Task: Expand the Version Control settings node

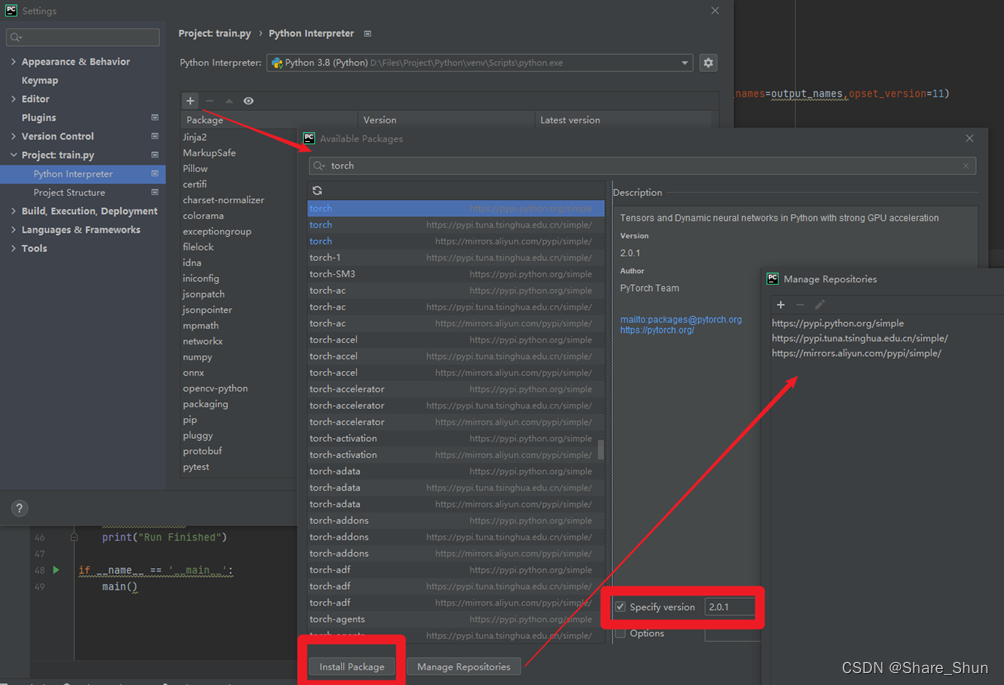Action: click(13, 136)
